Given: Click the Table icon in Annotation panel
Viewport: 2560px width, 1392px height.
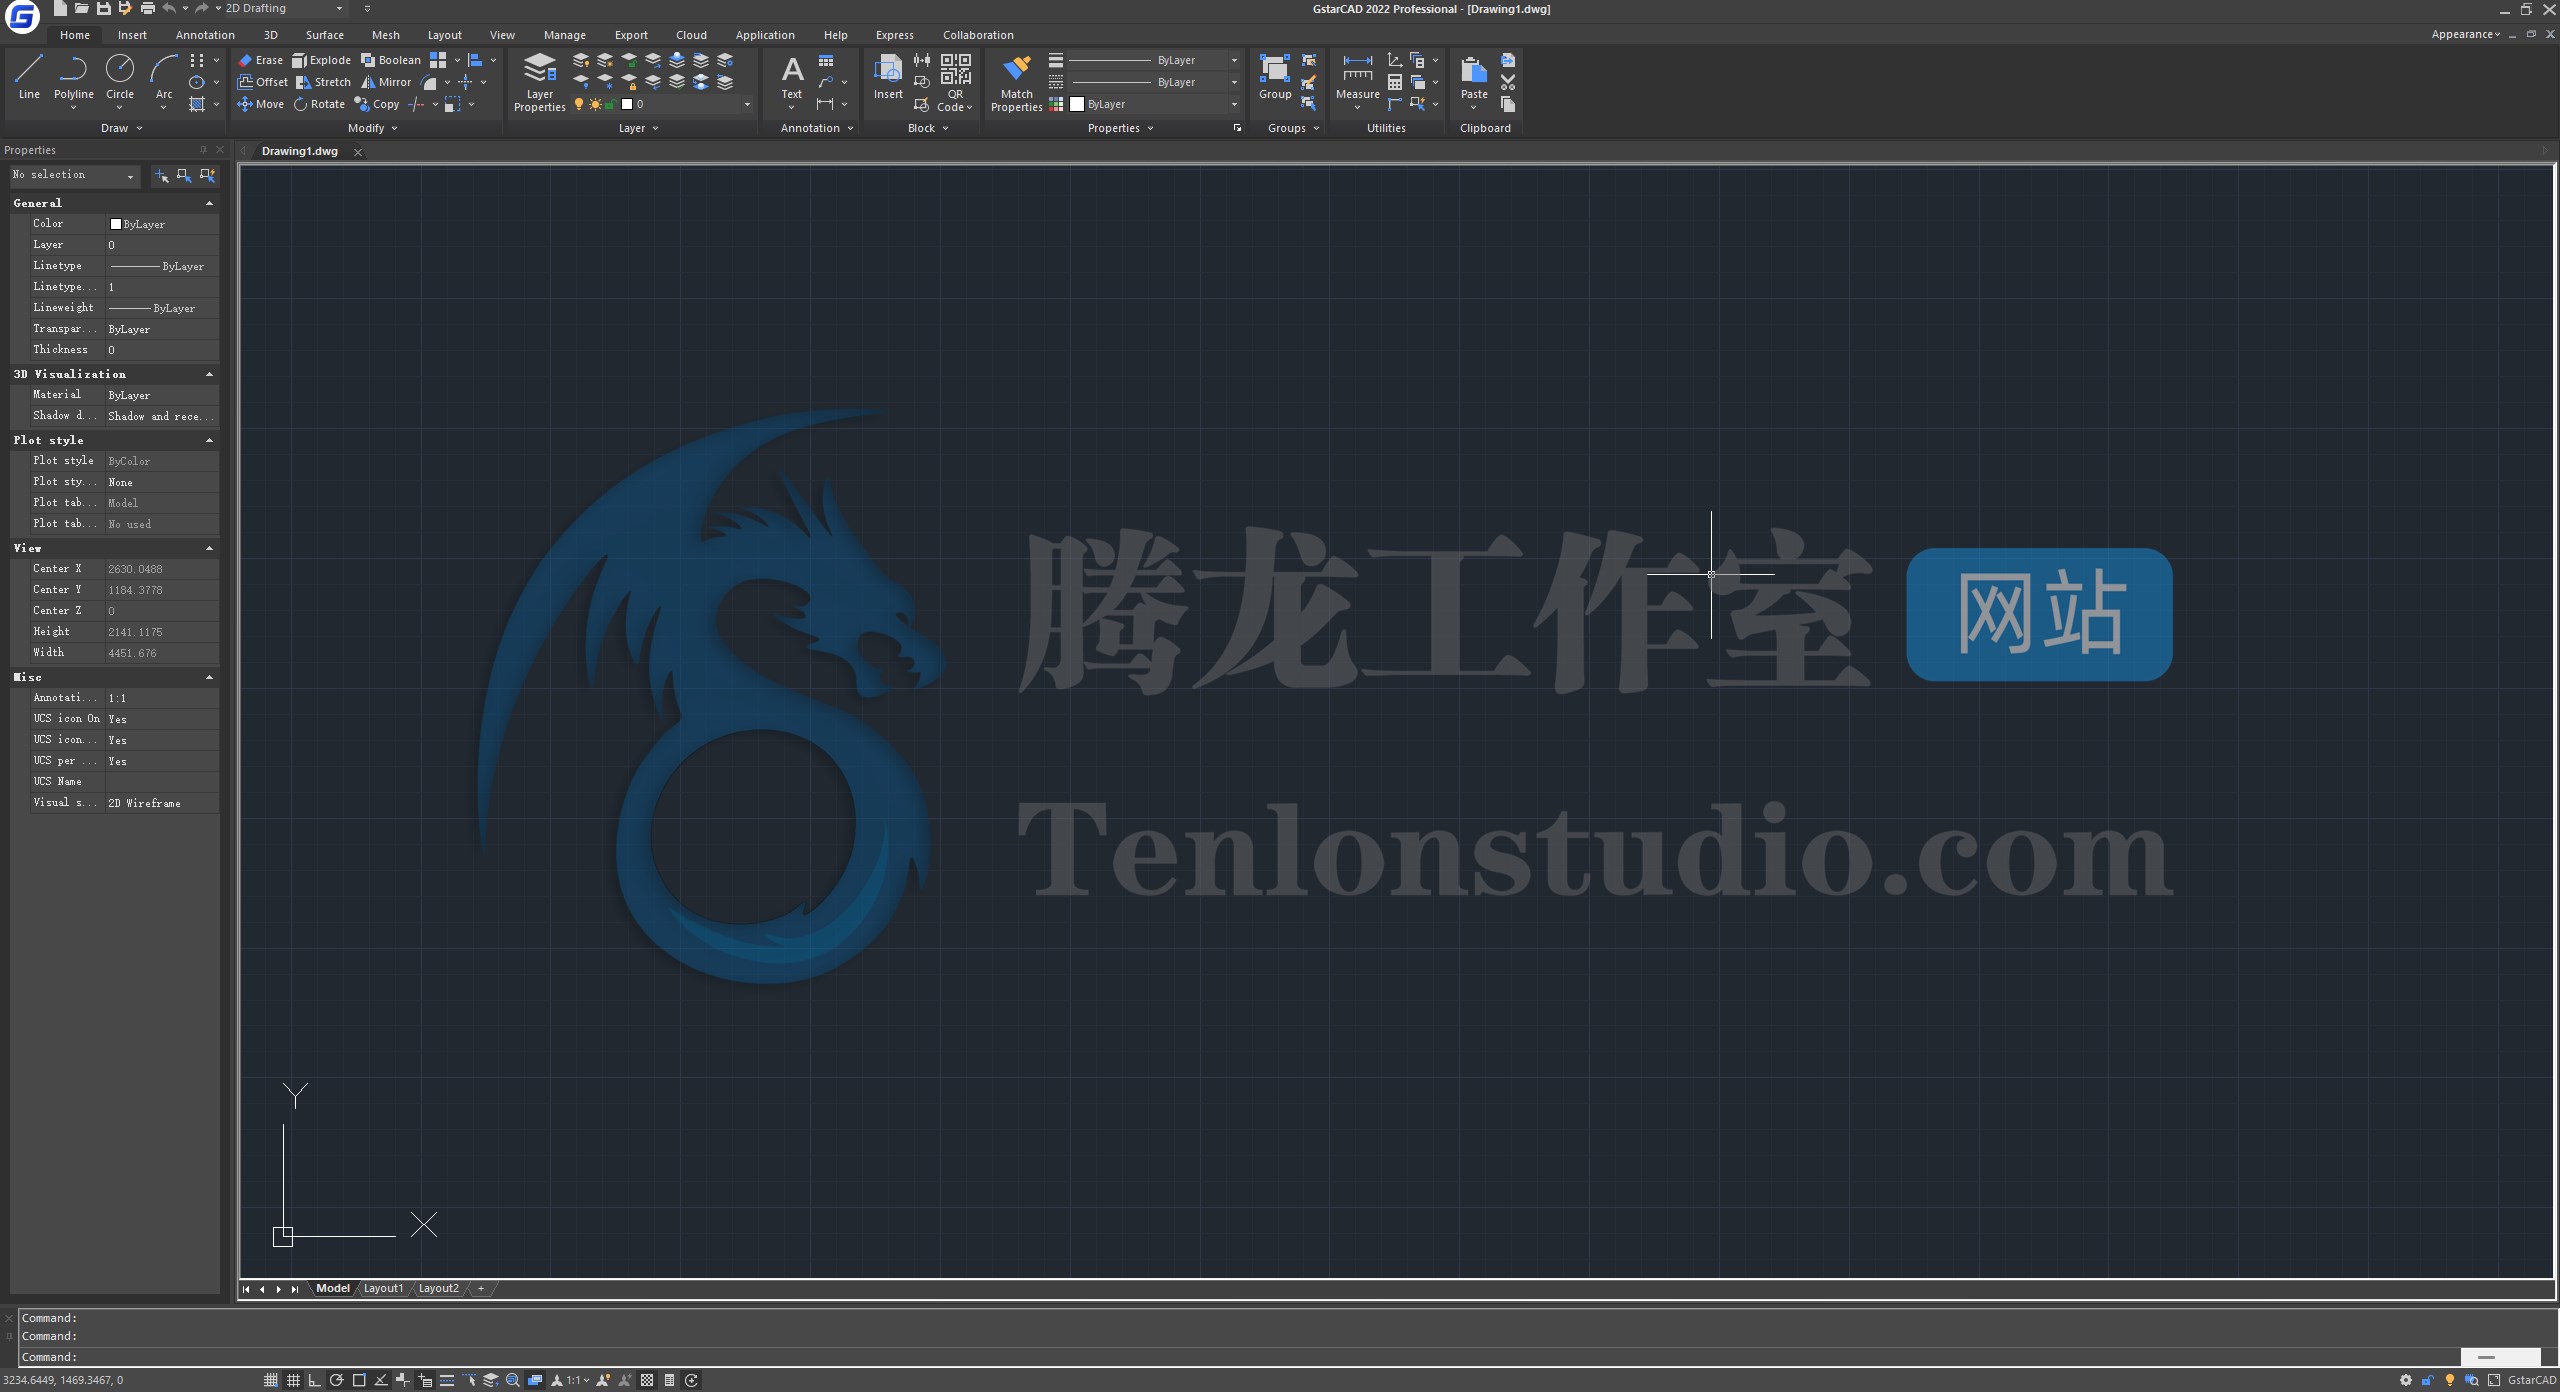Looking at the screenshot, I should (x=826, y=61).
